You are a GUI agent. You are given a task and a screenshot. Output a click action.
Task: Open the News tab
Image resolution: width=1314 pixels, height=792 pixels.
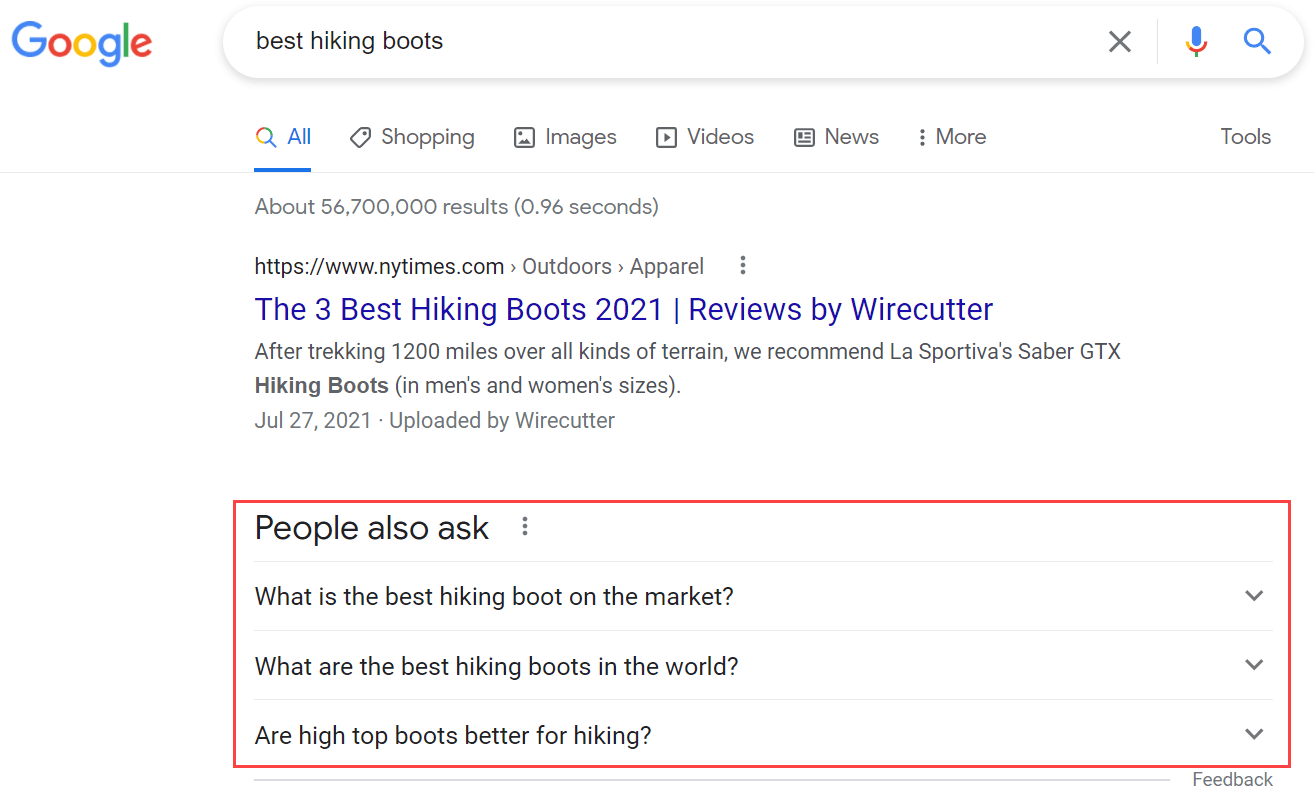pos(836,137)
